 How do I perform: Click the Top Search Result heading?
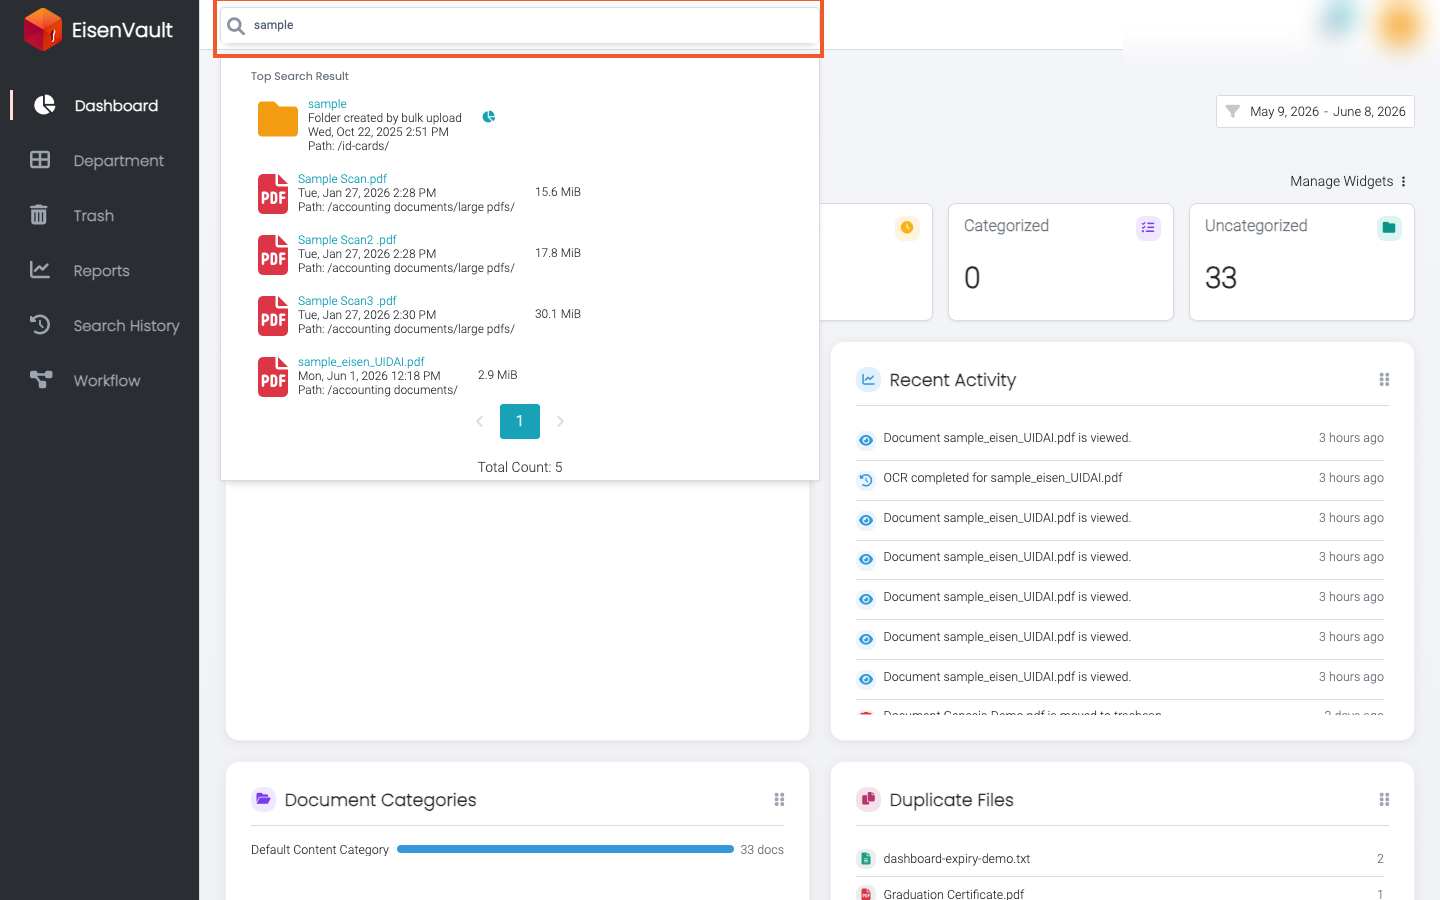300,76
